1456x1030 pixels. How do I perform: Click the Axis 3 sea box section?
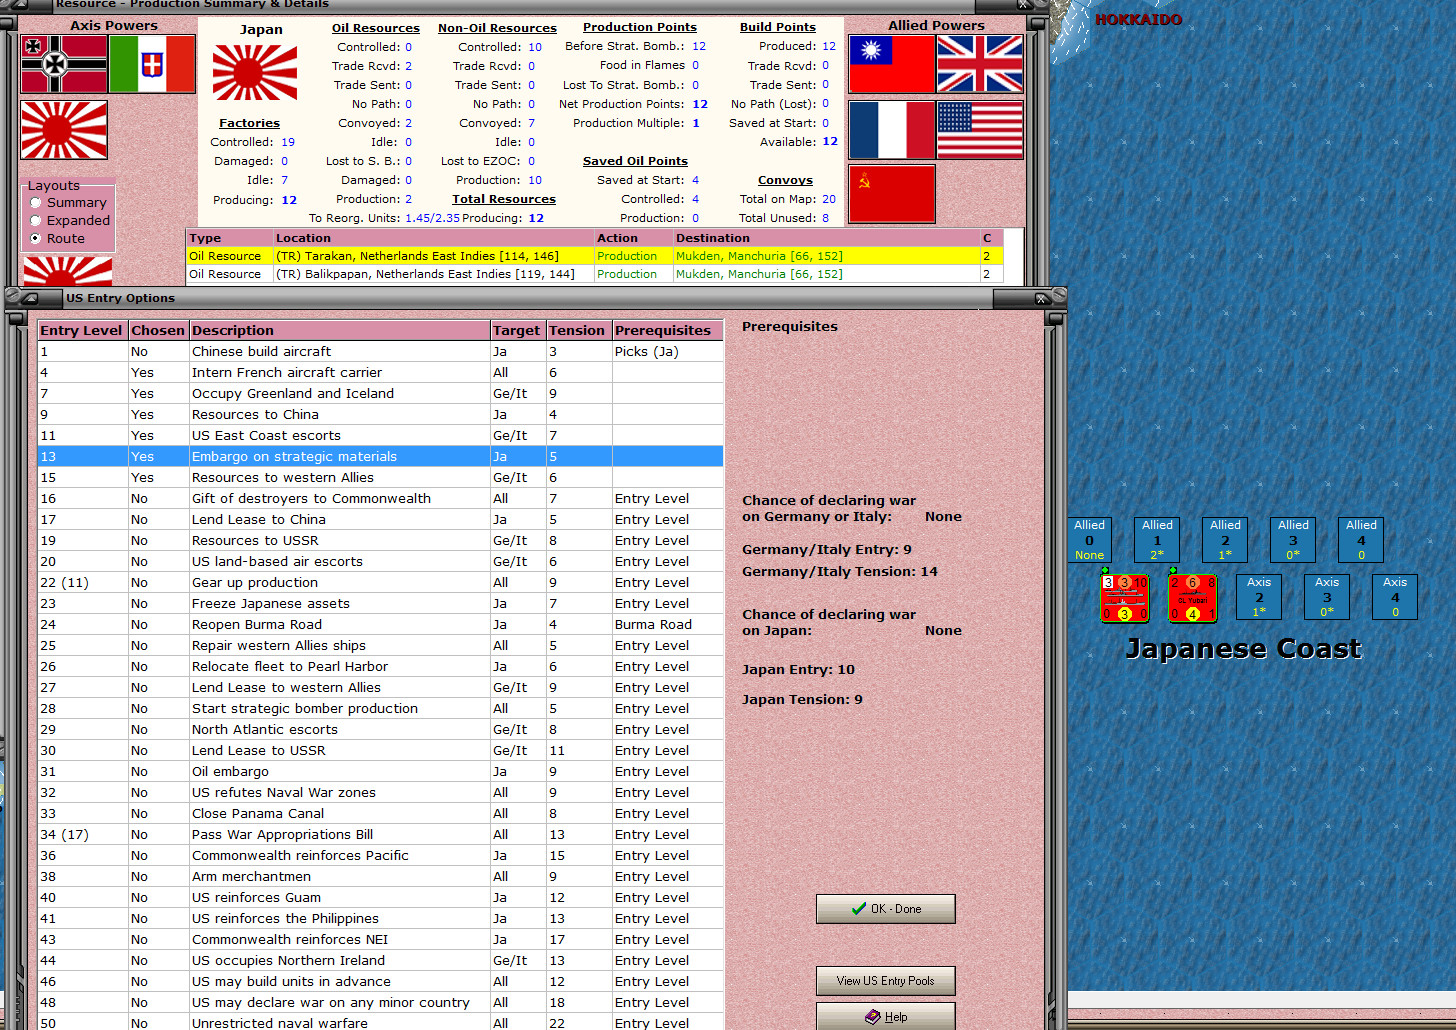(1327, 597)
